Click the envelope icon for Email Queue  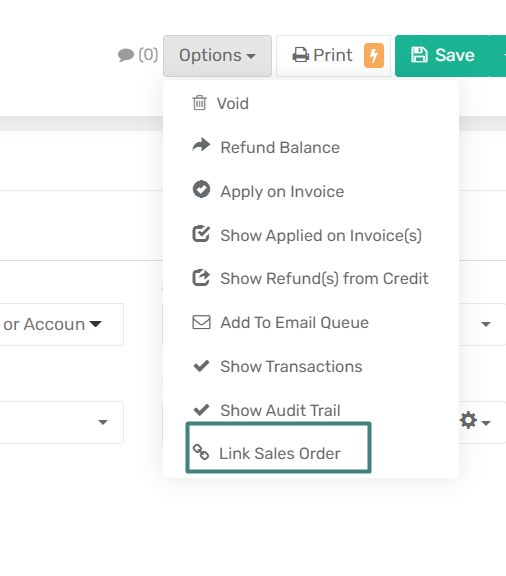point(201,322)
